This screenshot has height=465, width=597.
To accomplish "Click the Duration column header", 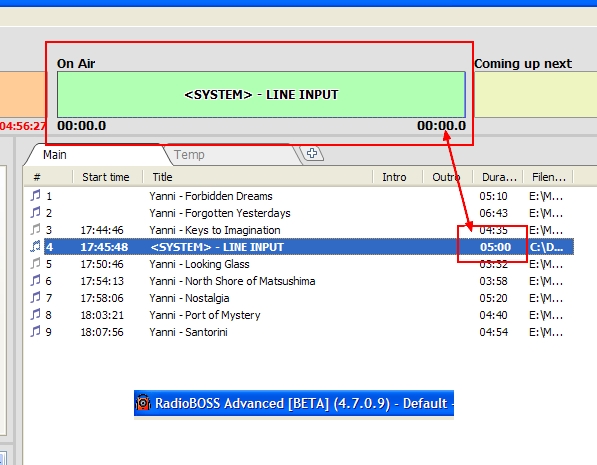I will coord(498,177).
